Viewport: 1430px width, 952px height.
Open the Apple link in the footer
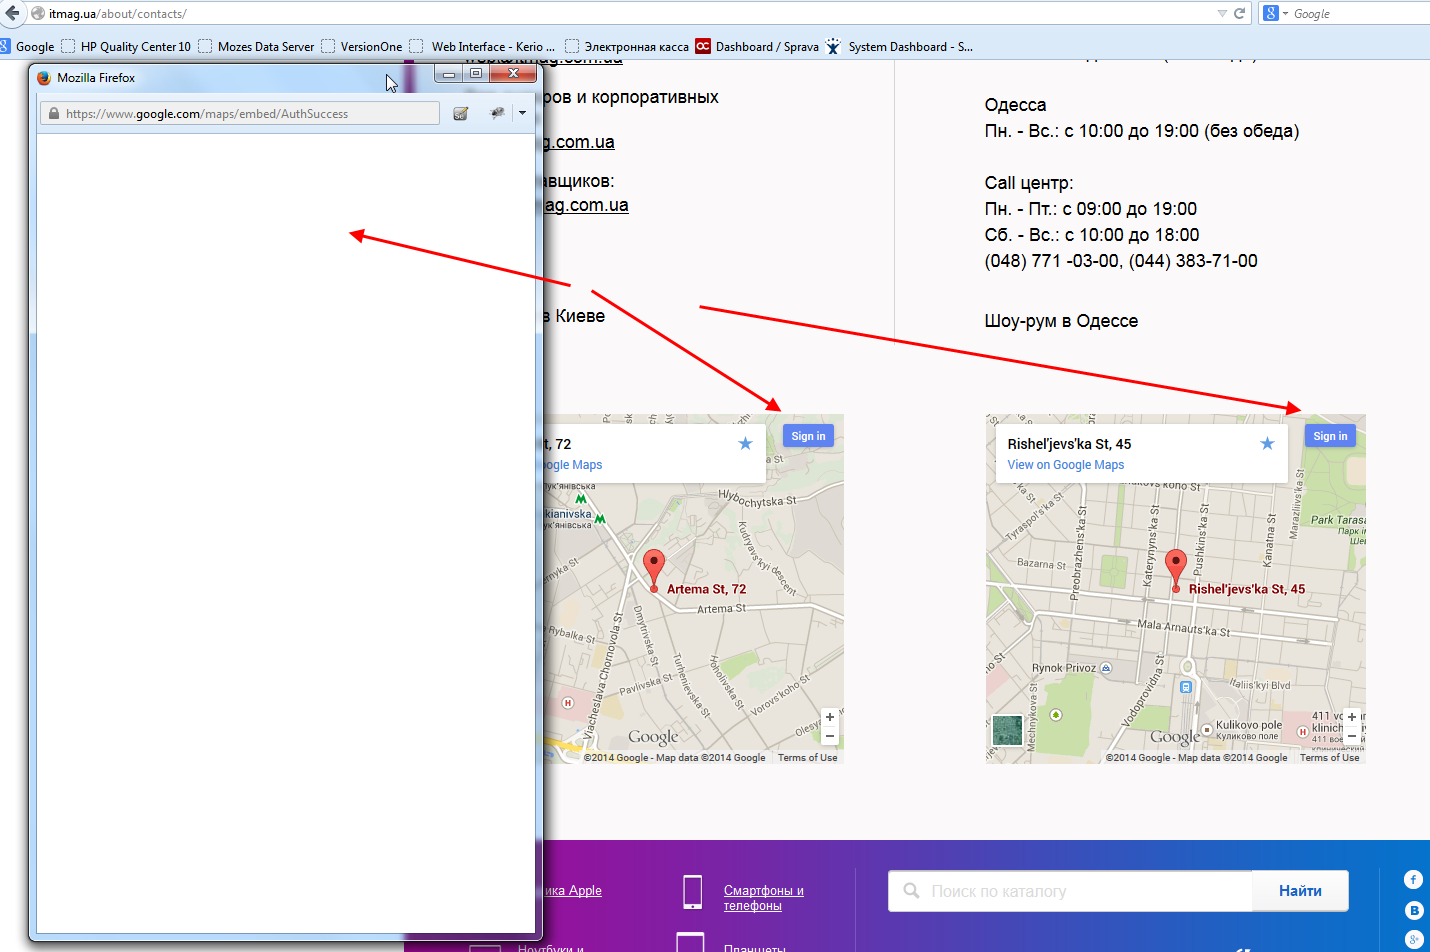coord(573,891)
